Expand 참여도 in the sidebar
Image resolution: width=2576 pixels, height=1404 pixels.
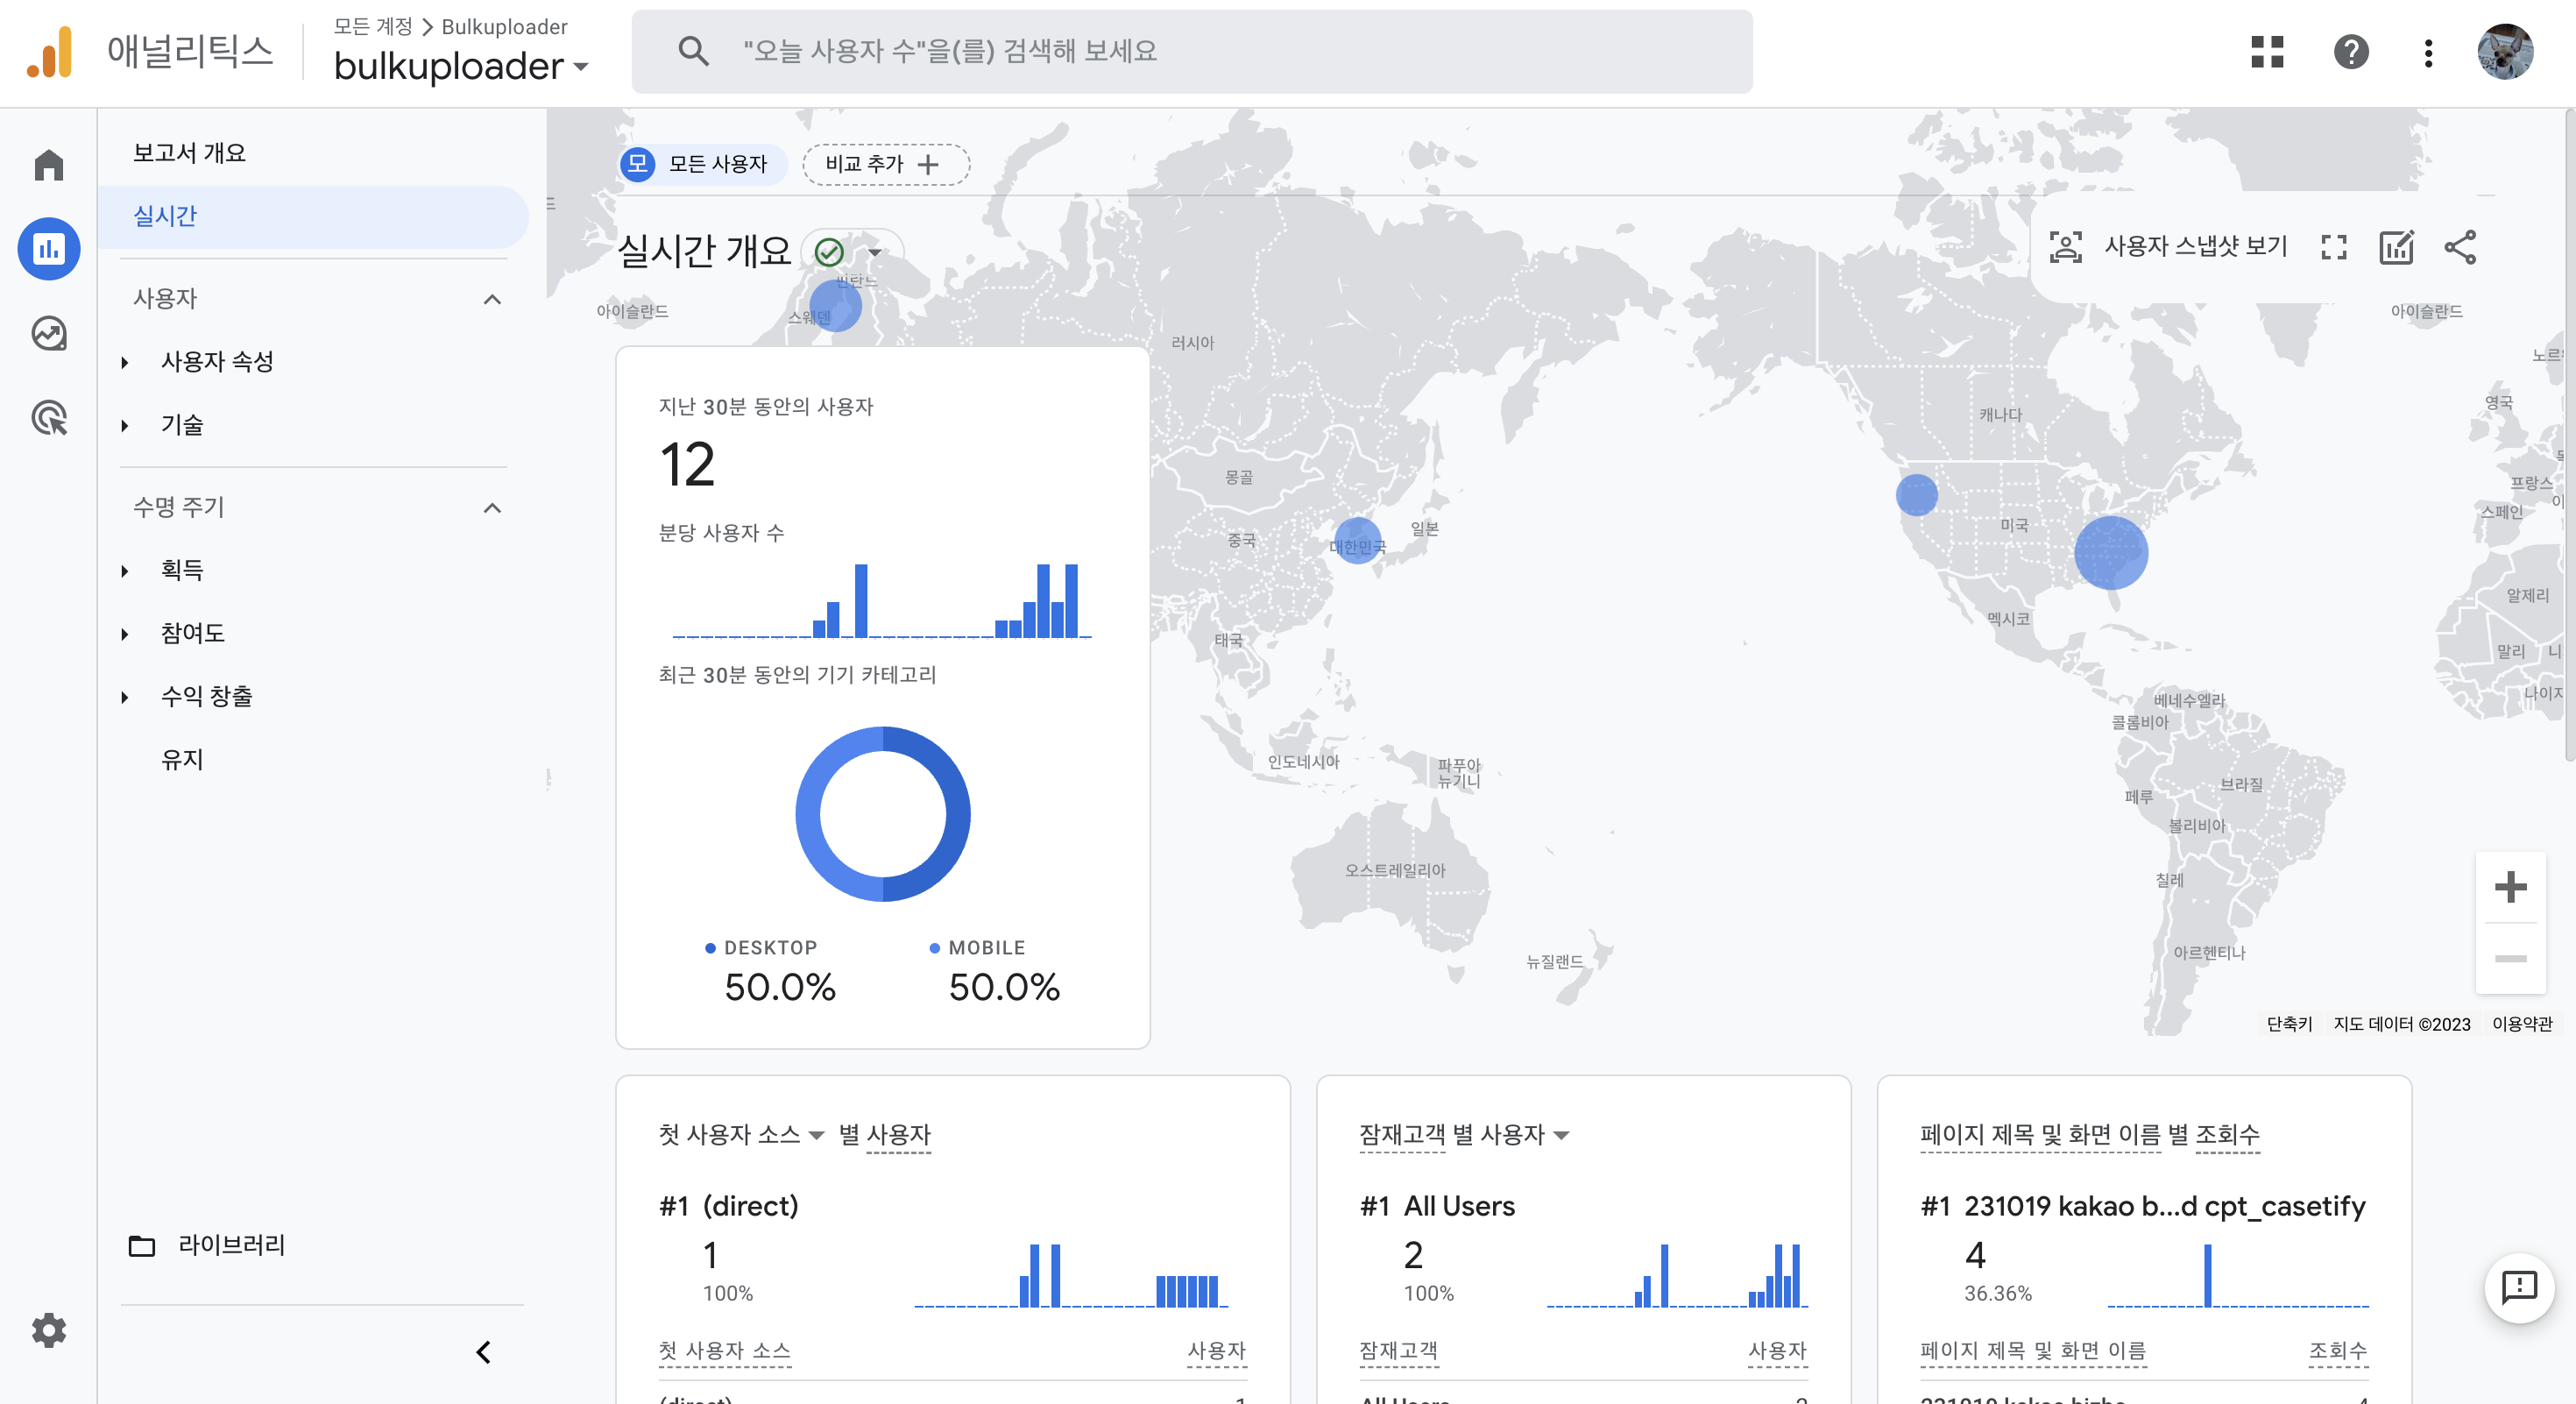pyautogui.click(x=125, y=634)
